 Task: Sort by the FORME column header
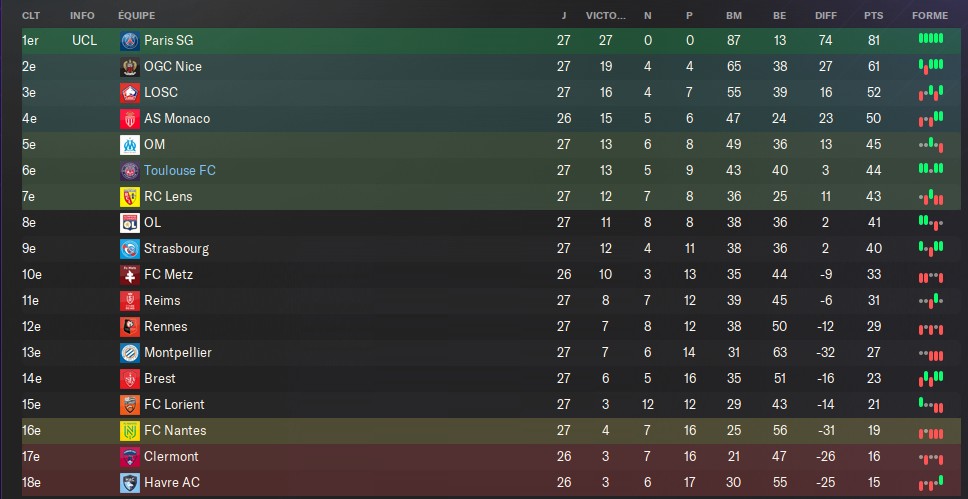click(x=930, y=15)
